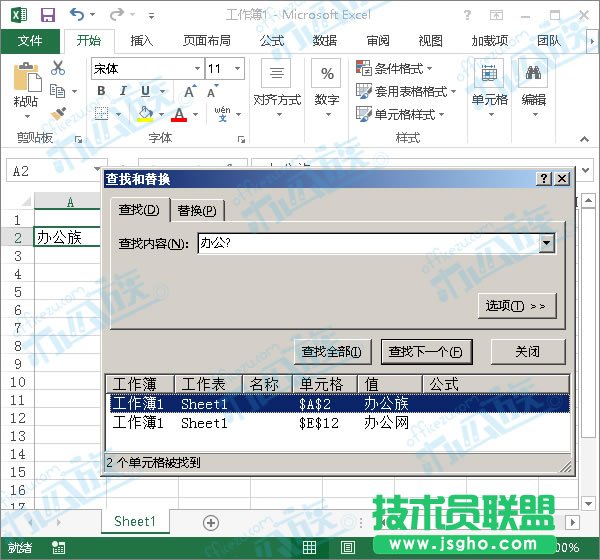Screen dimensions: 600x560
Task: Open clipboard group dialog launcher
Action: tap(78, 139)
